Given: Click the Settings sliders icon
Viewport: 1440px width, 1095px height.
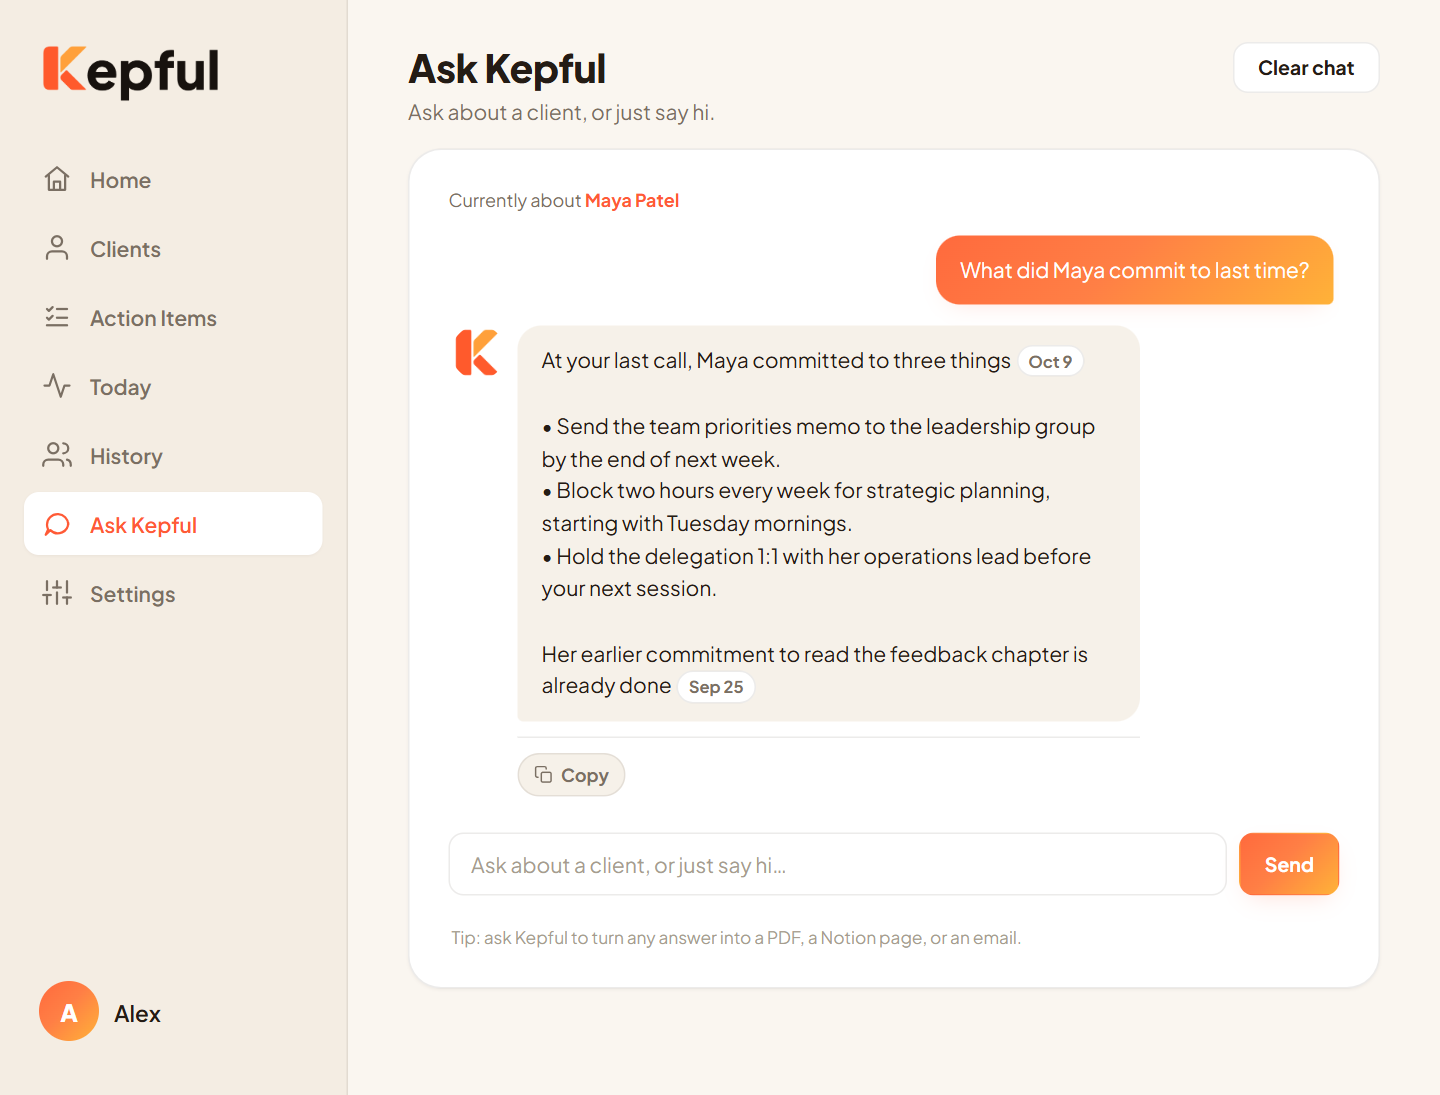Looking at the screenshot, I should coord(57,593).
